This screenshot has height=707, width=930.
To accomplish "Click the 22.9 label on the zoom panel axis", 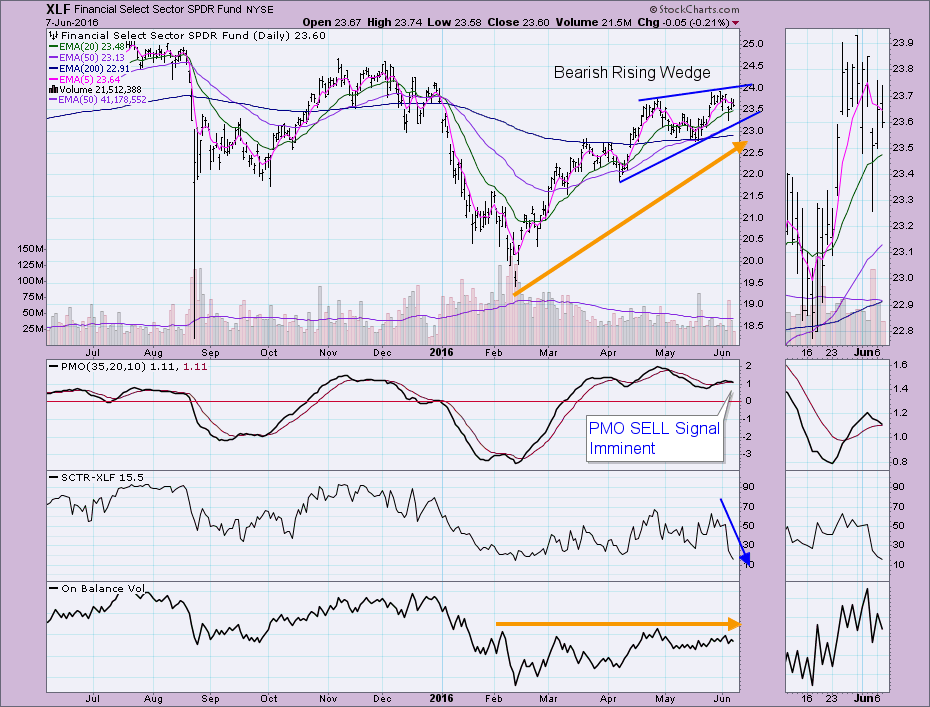I will 902,304.
